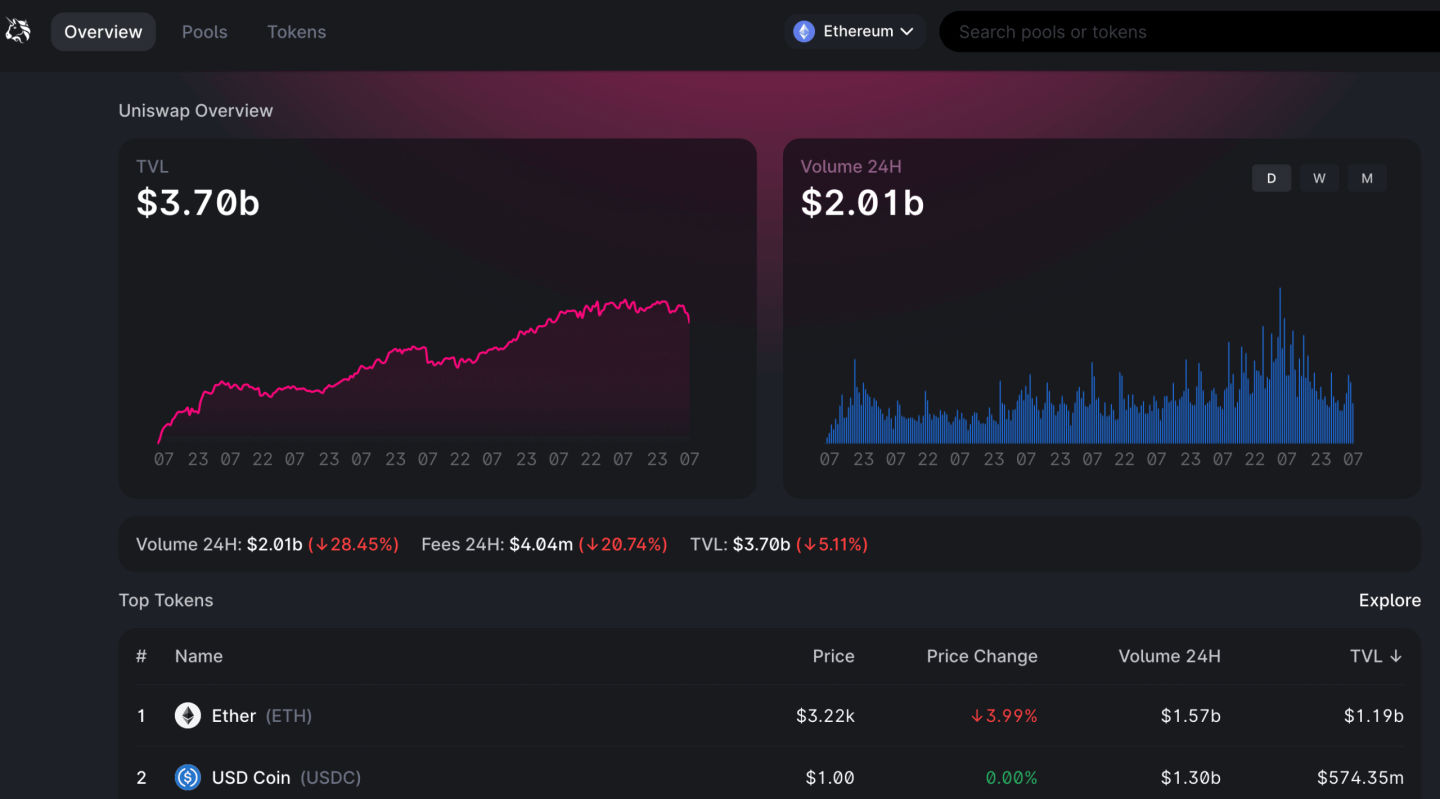Sort by the Name column header
Screen dimensions: 1440x799
pos(199,656)
